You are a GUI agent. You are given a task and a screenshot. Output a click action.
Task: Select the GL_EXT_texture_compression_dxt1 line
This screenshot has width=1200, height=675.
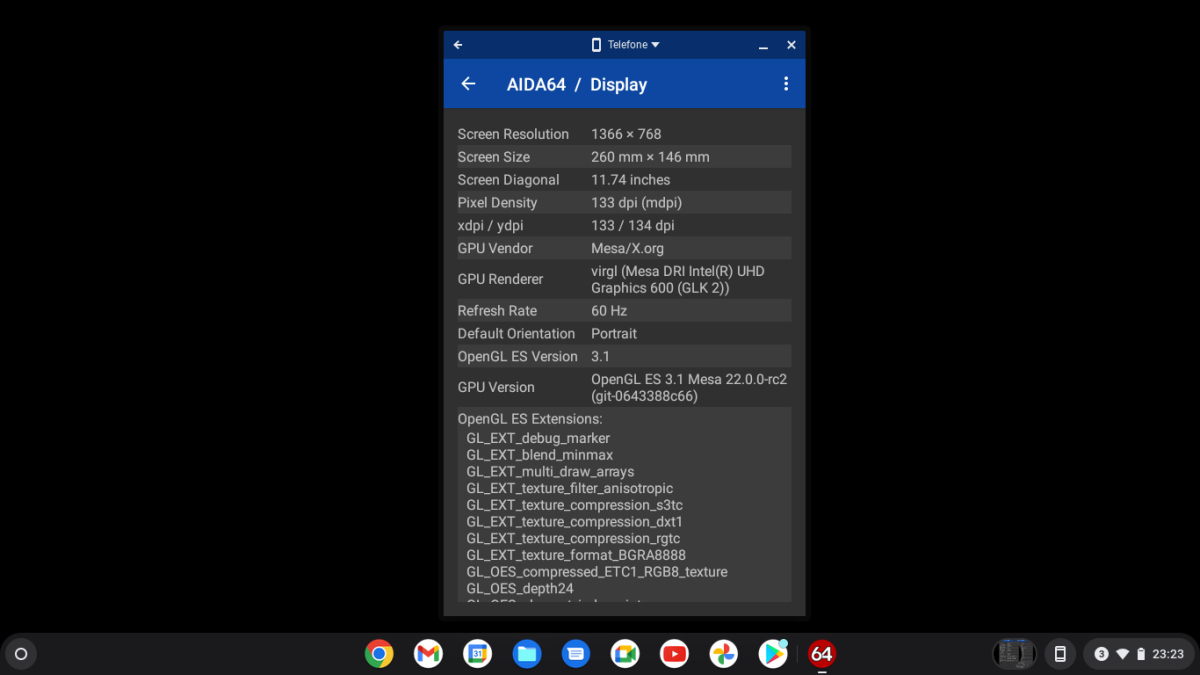[x=574, y=522]
